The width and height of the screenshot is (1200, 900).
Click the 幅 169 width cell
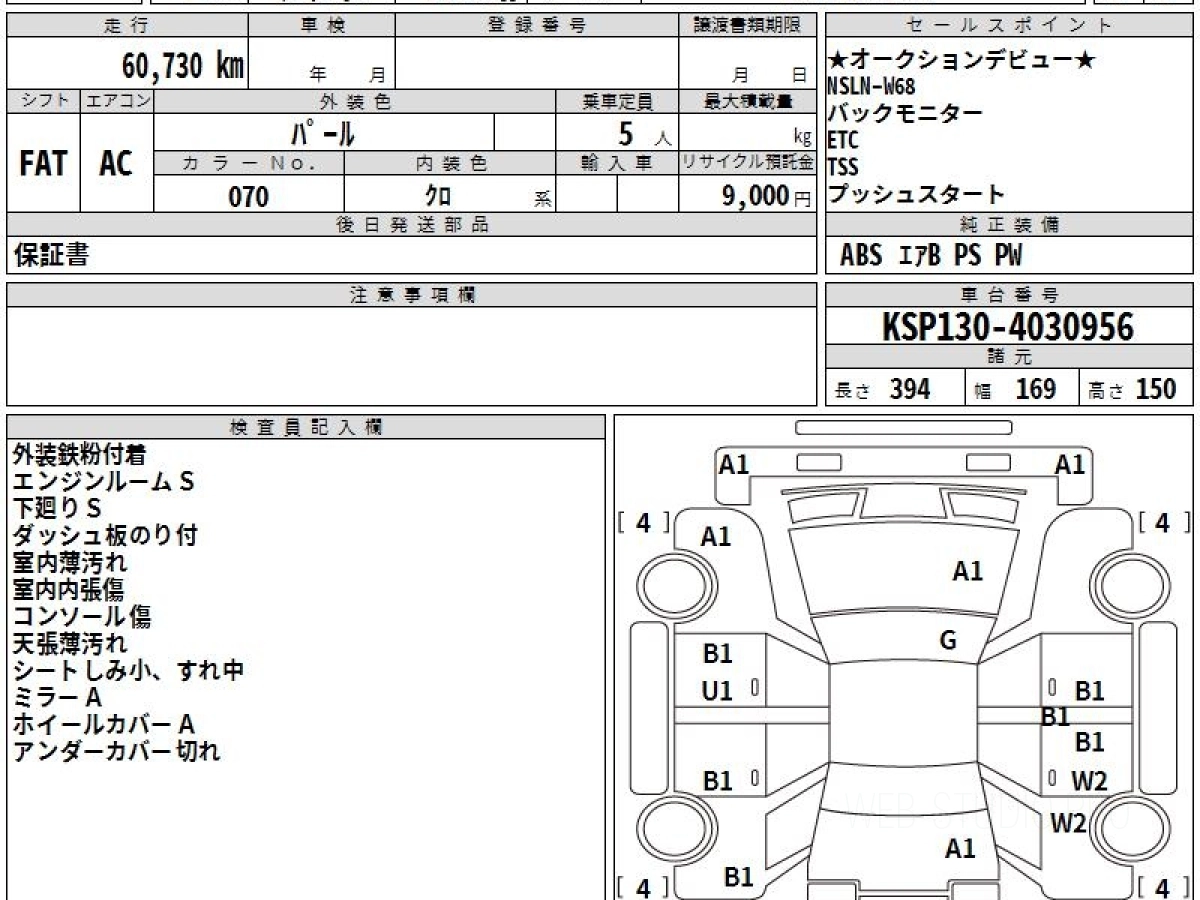pyautogui.click(x=1022, y=389)
